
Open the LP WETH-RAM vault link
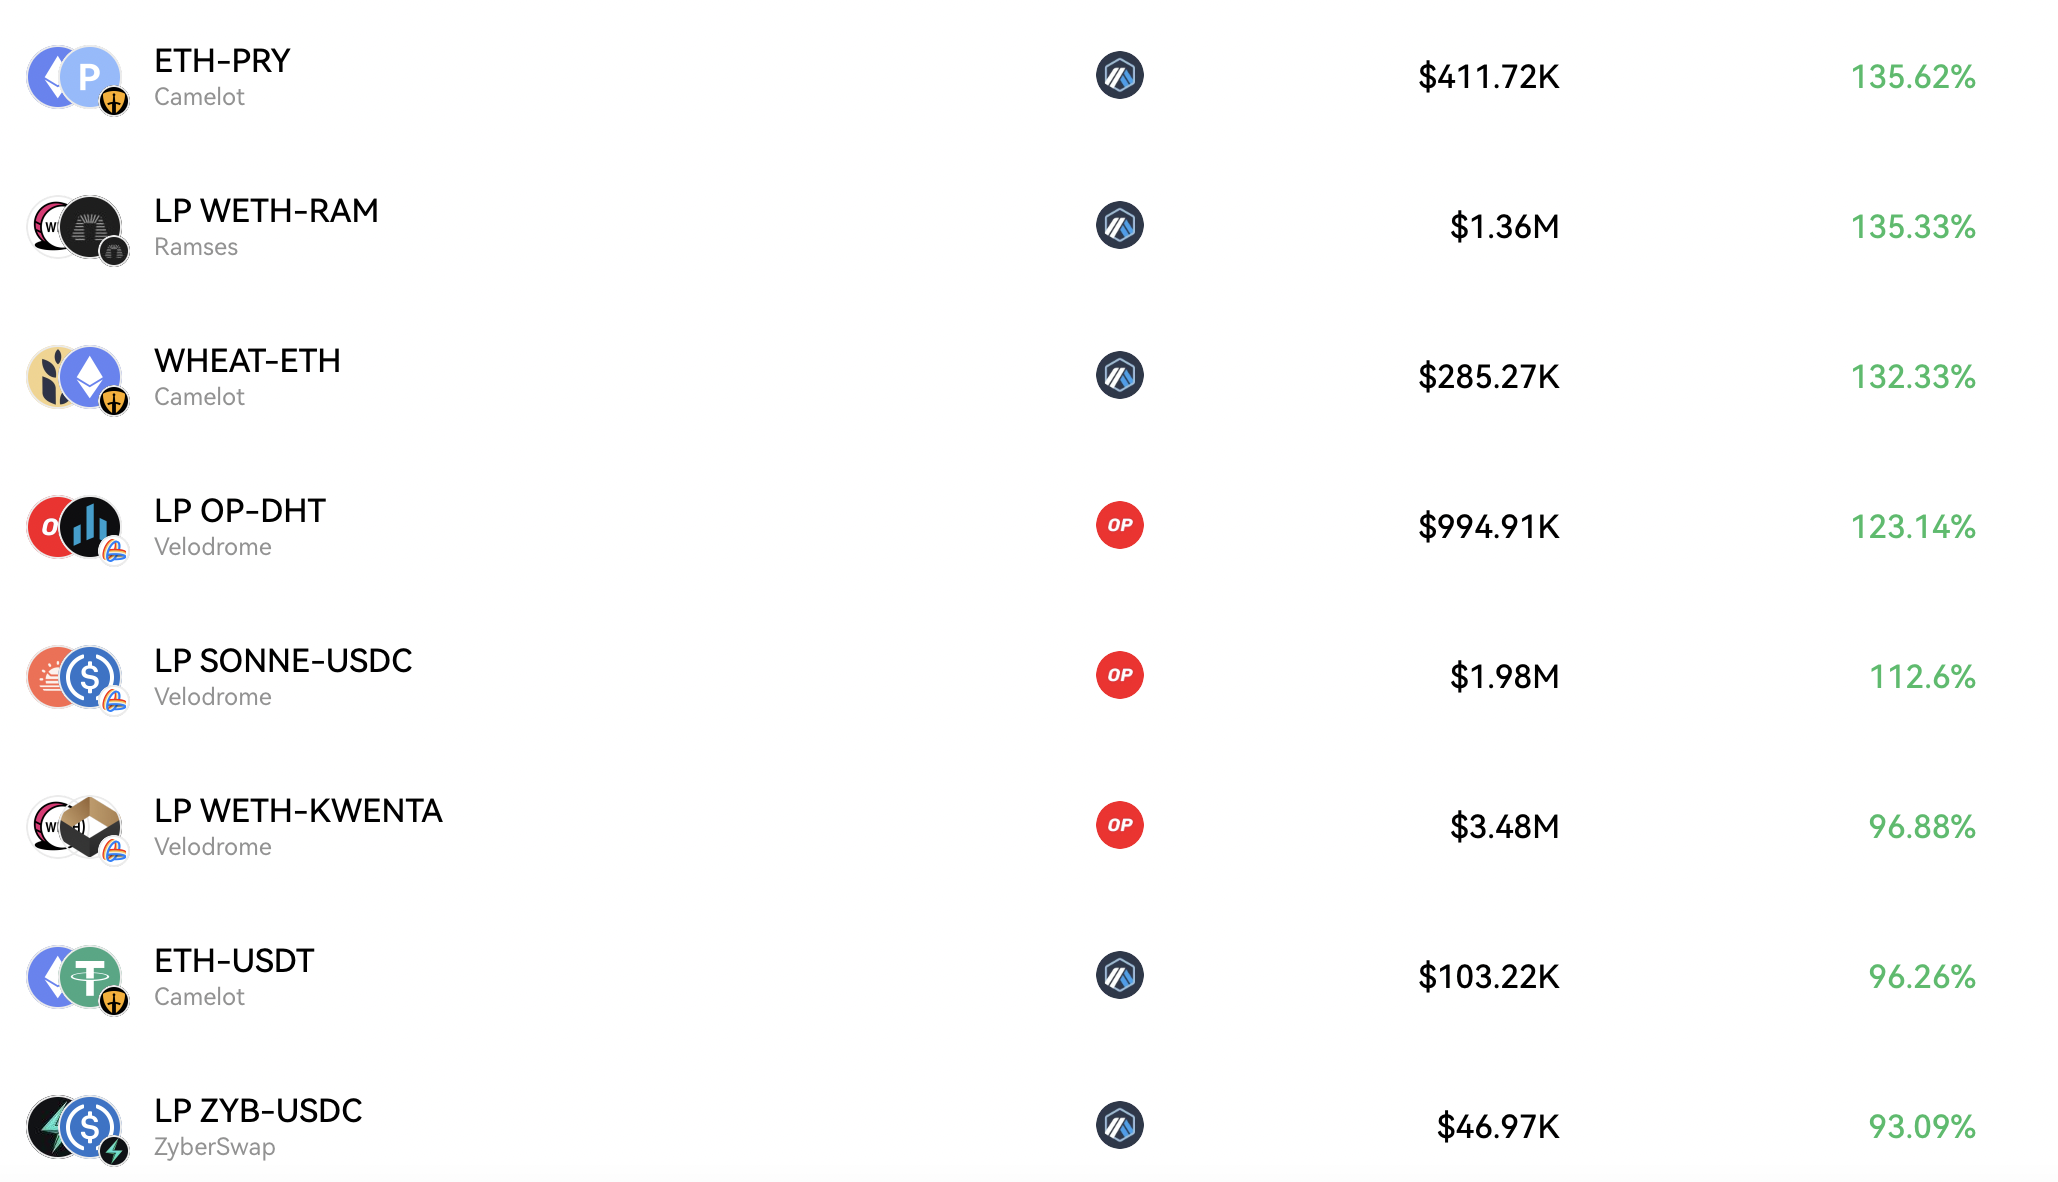click(266, 211)
